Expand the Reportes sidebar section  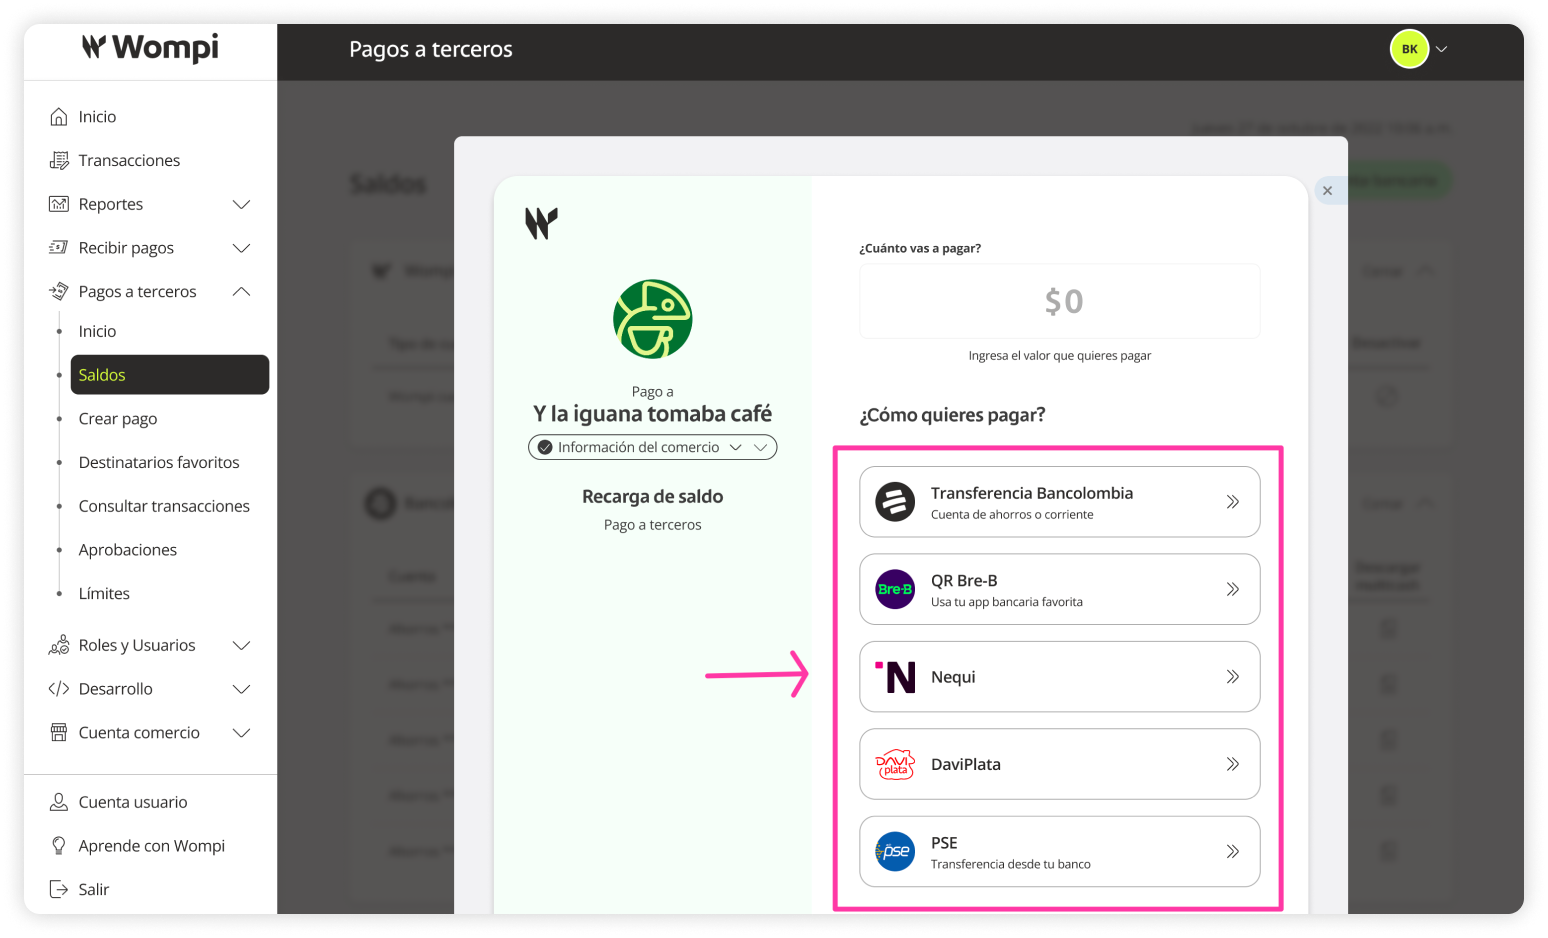click(241, 204)
